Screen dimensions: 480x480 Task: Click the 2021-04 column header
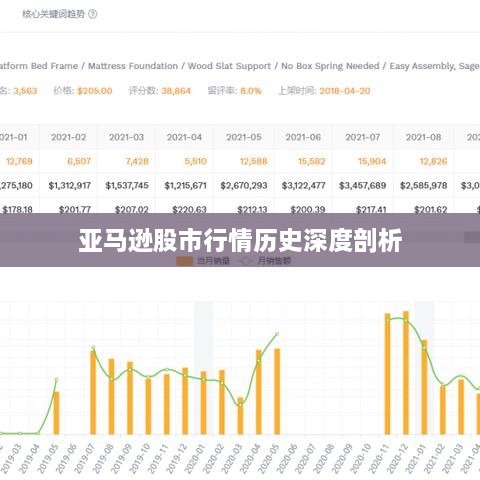point(184,137)
